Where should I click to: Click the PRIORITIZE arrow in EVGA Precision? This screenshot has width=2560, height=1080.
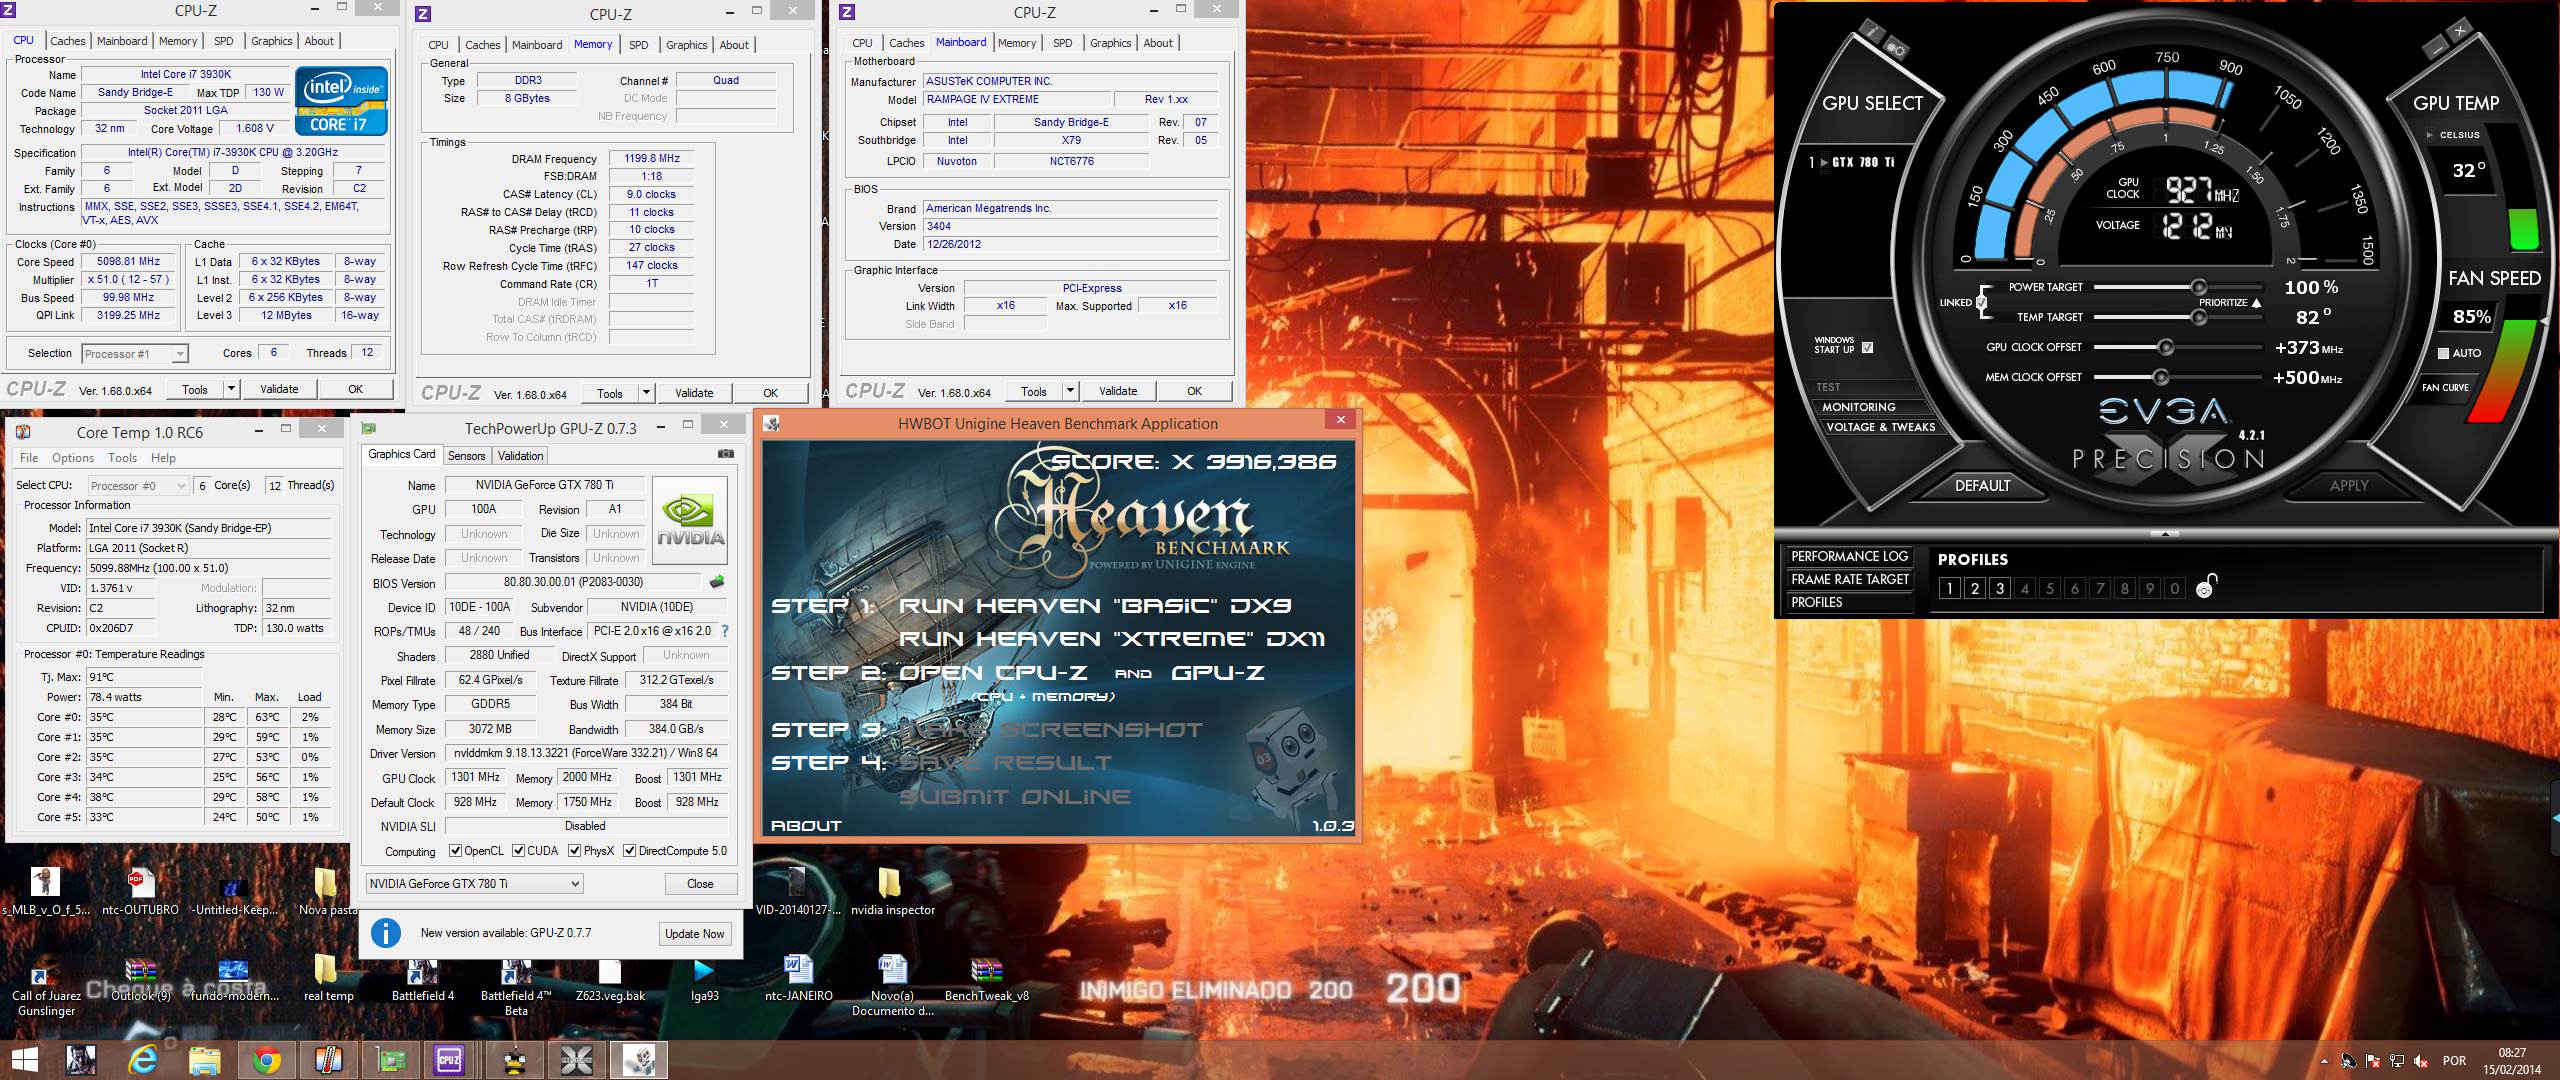[x=2256, y=303]
